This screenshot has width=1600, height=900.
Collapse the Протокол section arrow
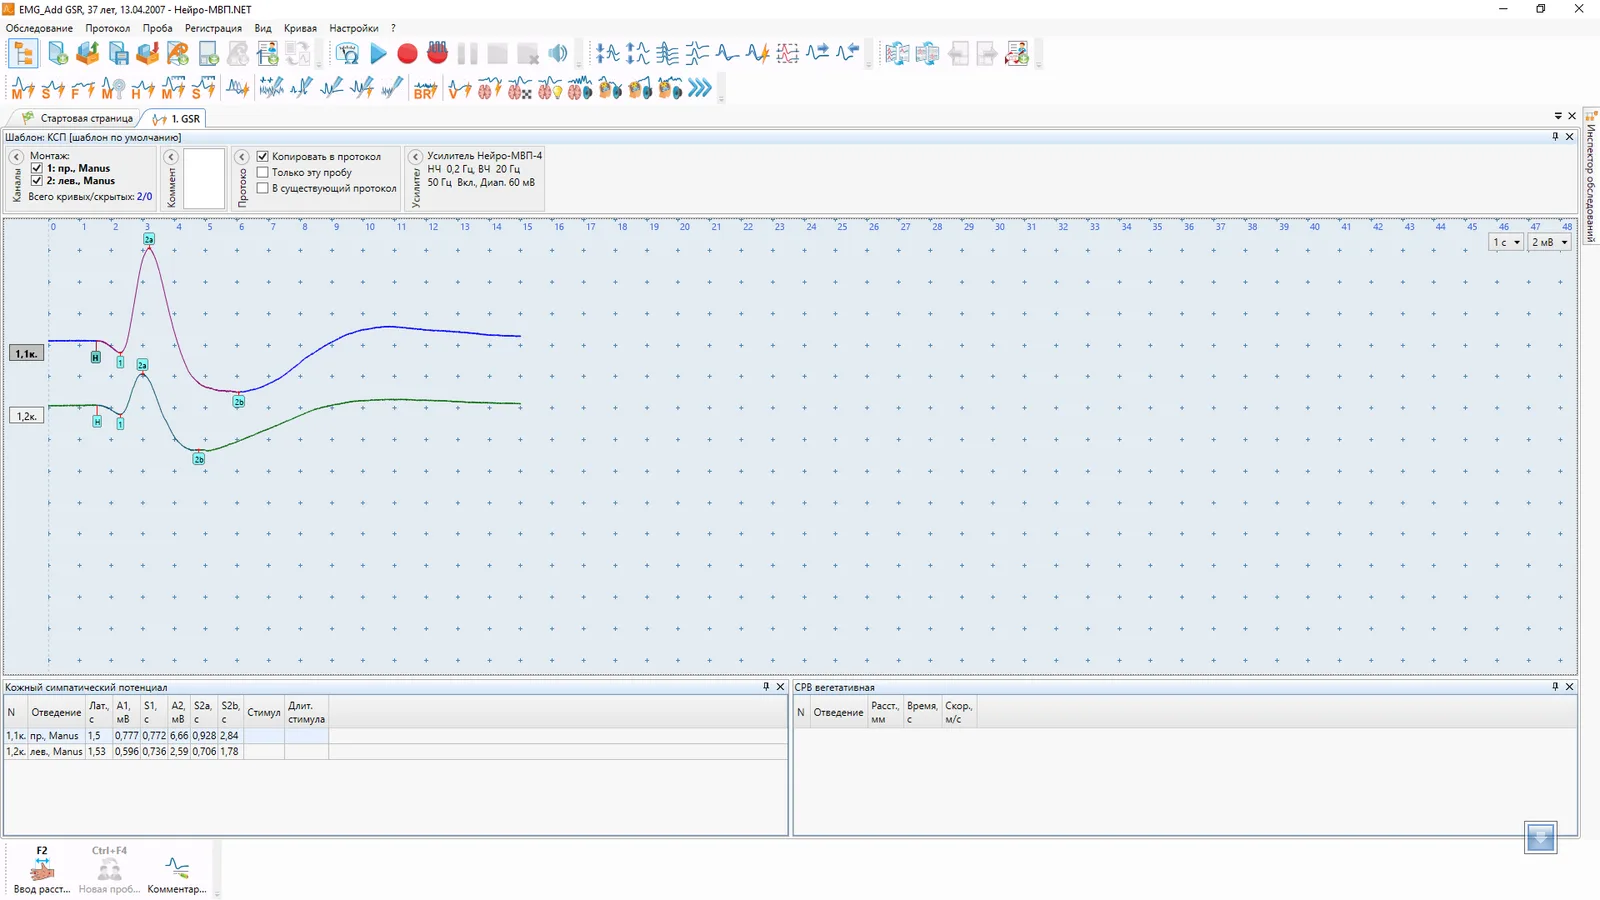(x=241, y=157)
